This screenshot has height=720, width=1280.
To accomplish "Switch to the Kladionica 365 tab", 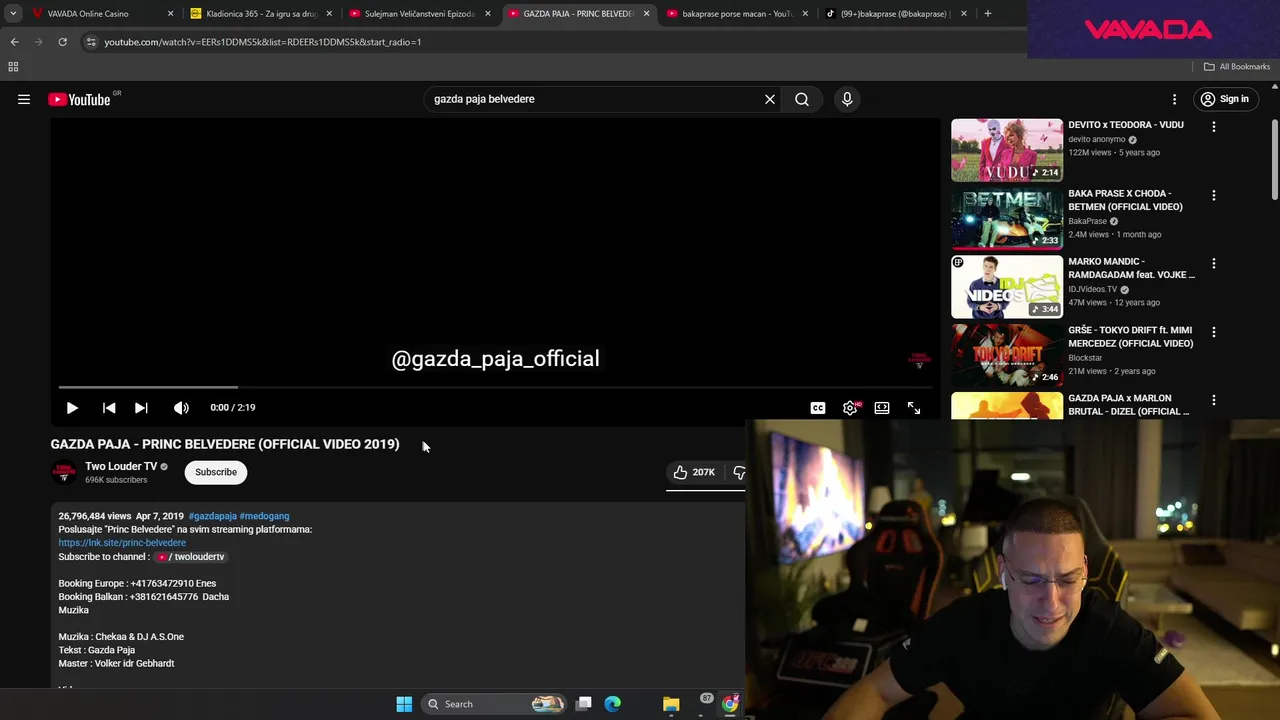I will (x=260, y=14).
